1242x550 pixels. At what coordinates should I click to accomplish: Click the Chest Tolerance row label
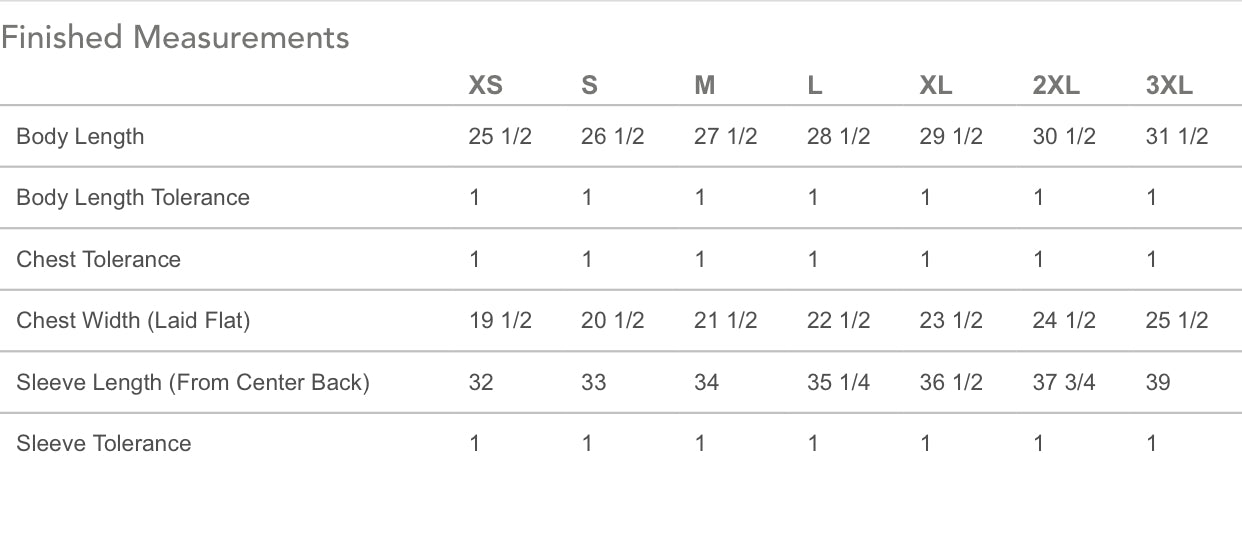(98, 259)
